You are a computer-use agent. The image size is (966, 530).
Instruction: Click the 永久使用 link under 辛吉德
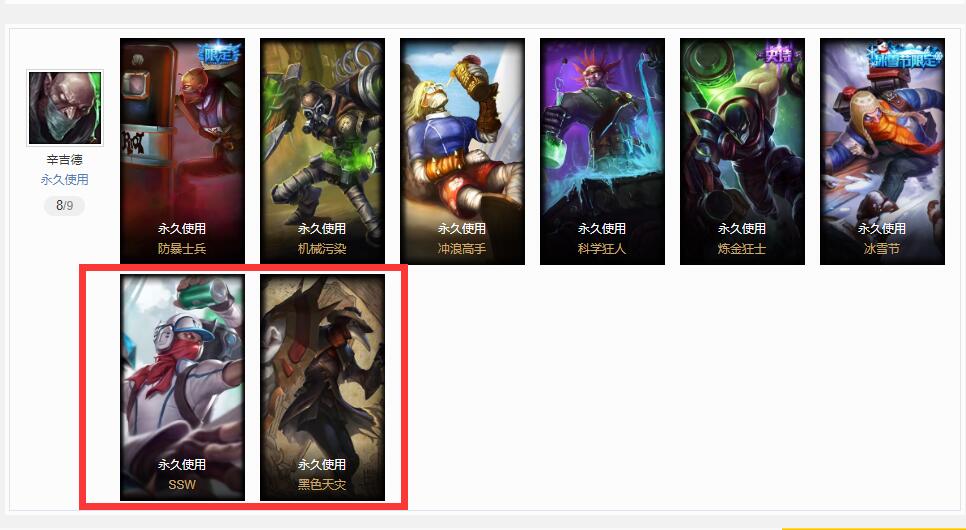coord(65,180)
